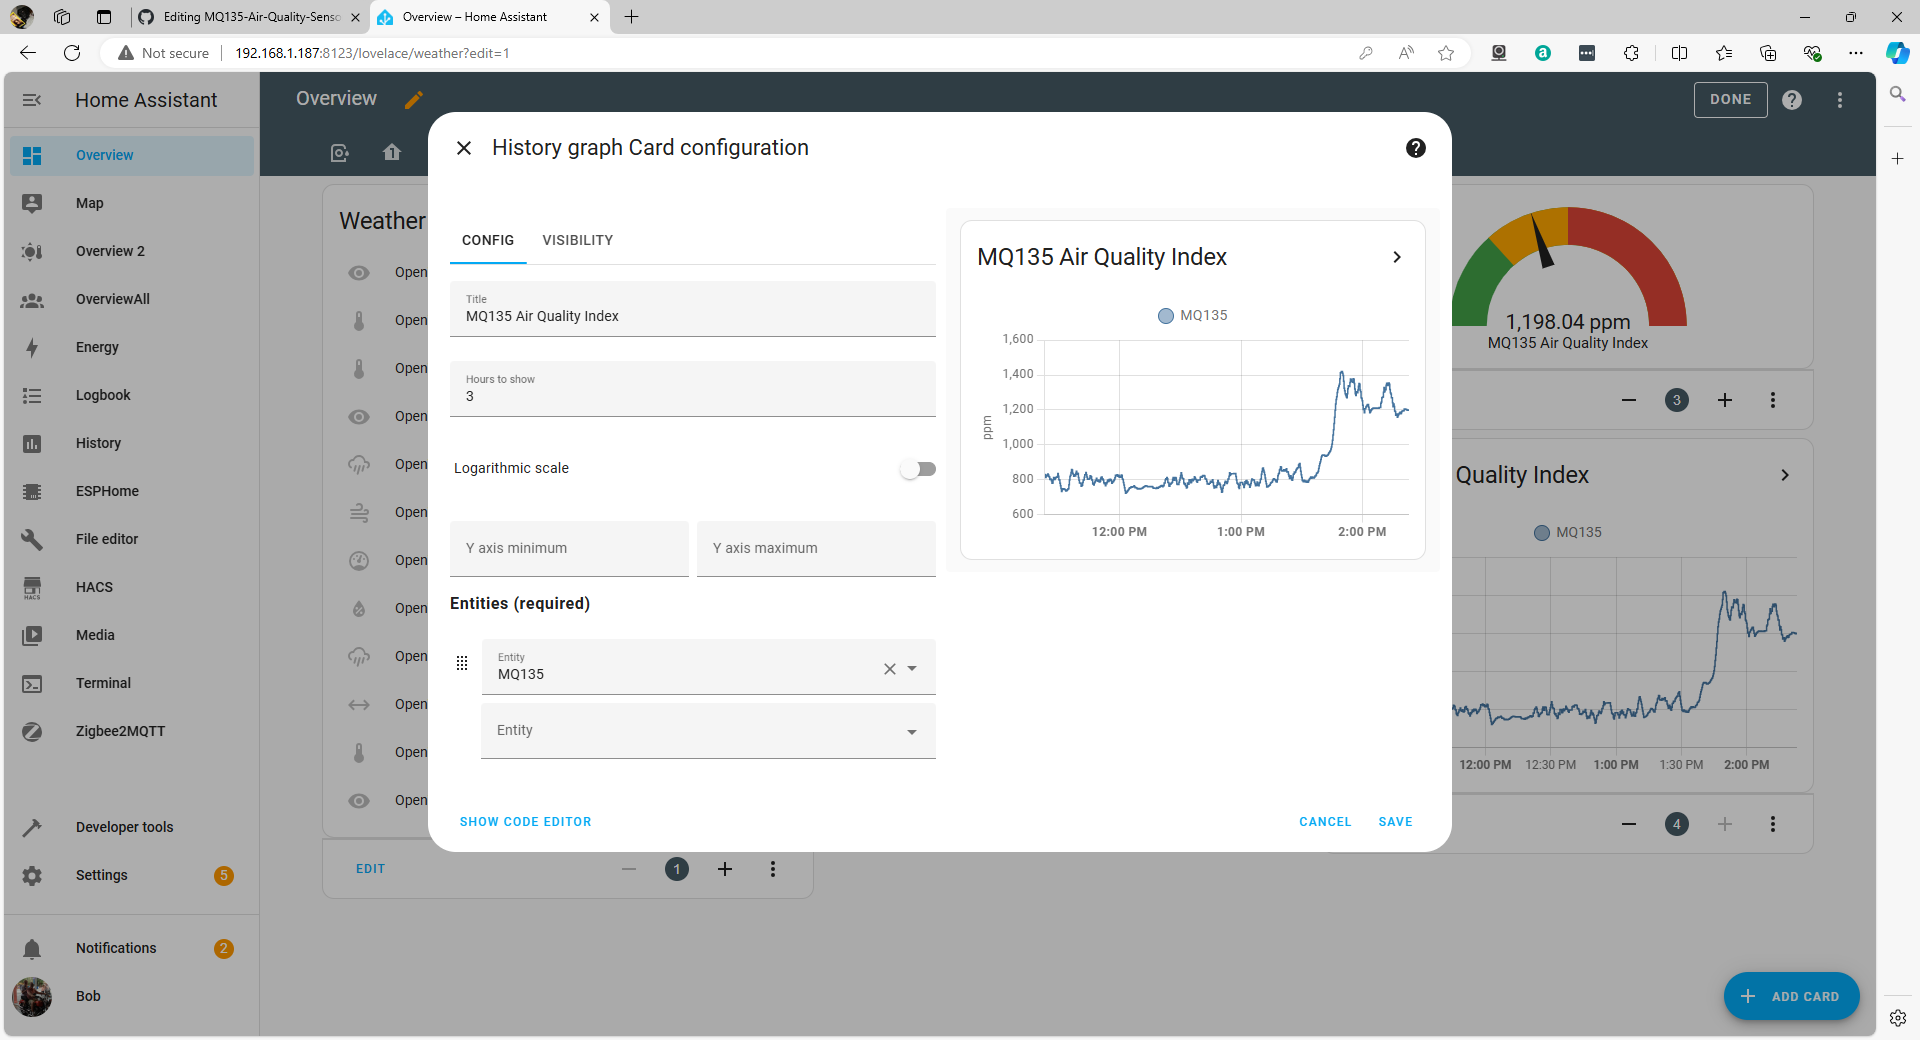1920x1040 pixels.
Task: Open the ESPHome icon in sidebar
Action: click(32, 492)
